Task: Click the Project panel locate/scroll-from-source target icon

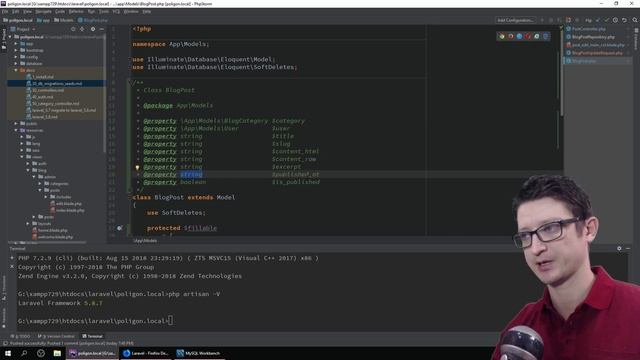Action: (x=73, y=29)
